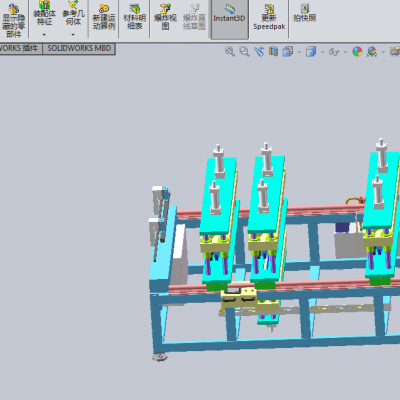Screen dimensions: 400x400
Task: Toggle the Instant3D mode
Action: point(229,19)
